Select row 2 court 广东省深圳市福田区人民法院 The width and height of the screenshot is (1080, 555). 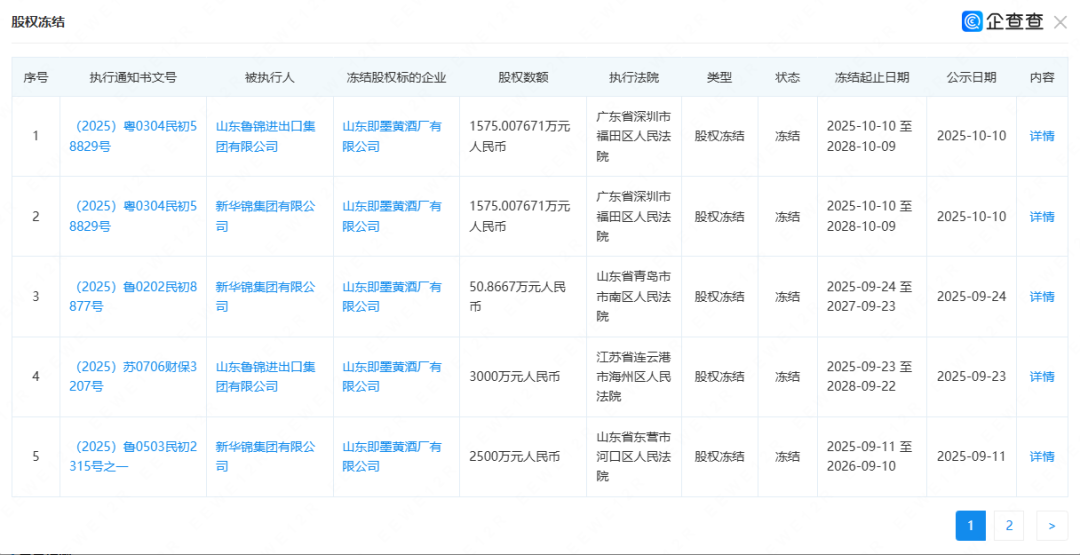(634, 216)
